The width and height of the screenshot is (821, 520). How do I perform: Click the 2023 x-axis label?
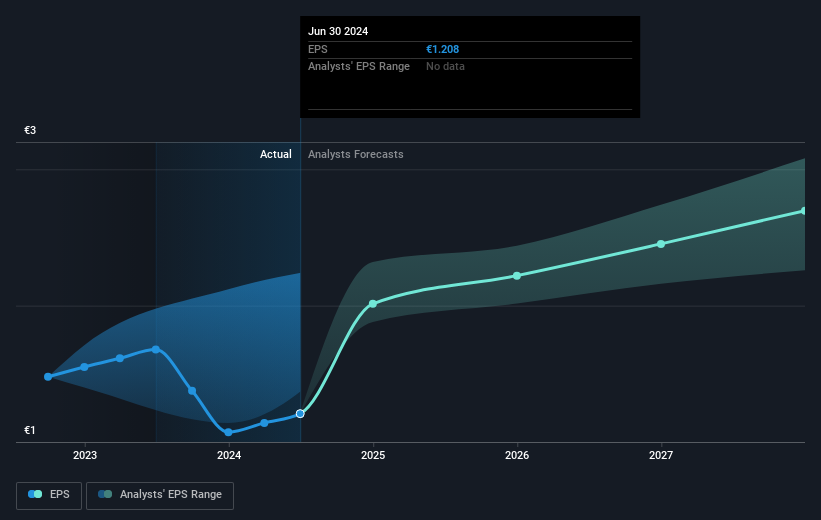(x=85, y=455)
